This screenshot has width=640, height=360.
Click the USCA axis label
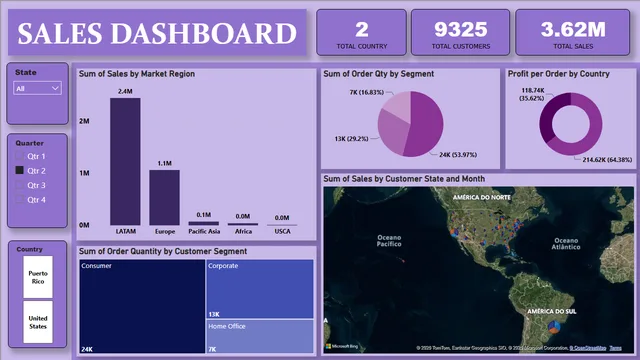[x=282, y=231]
